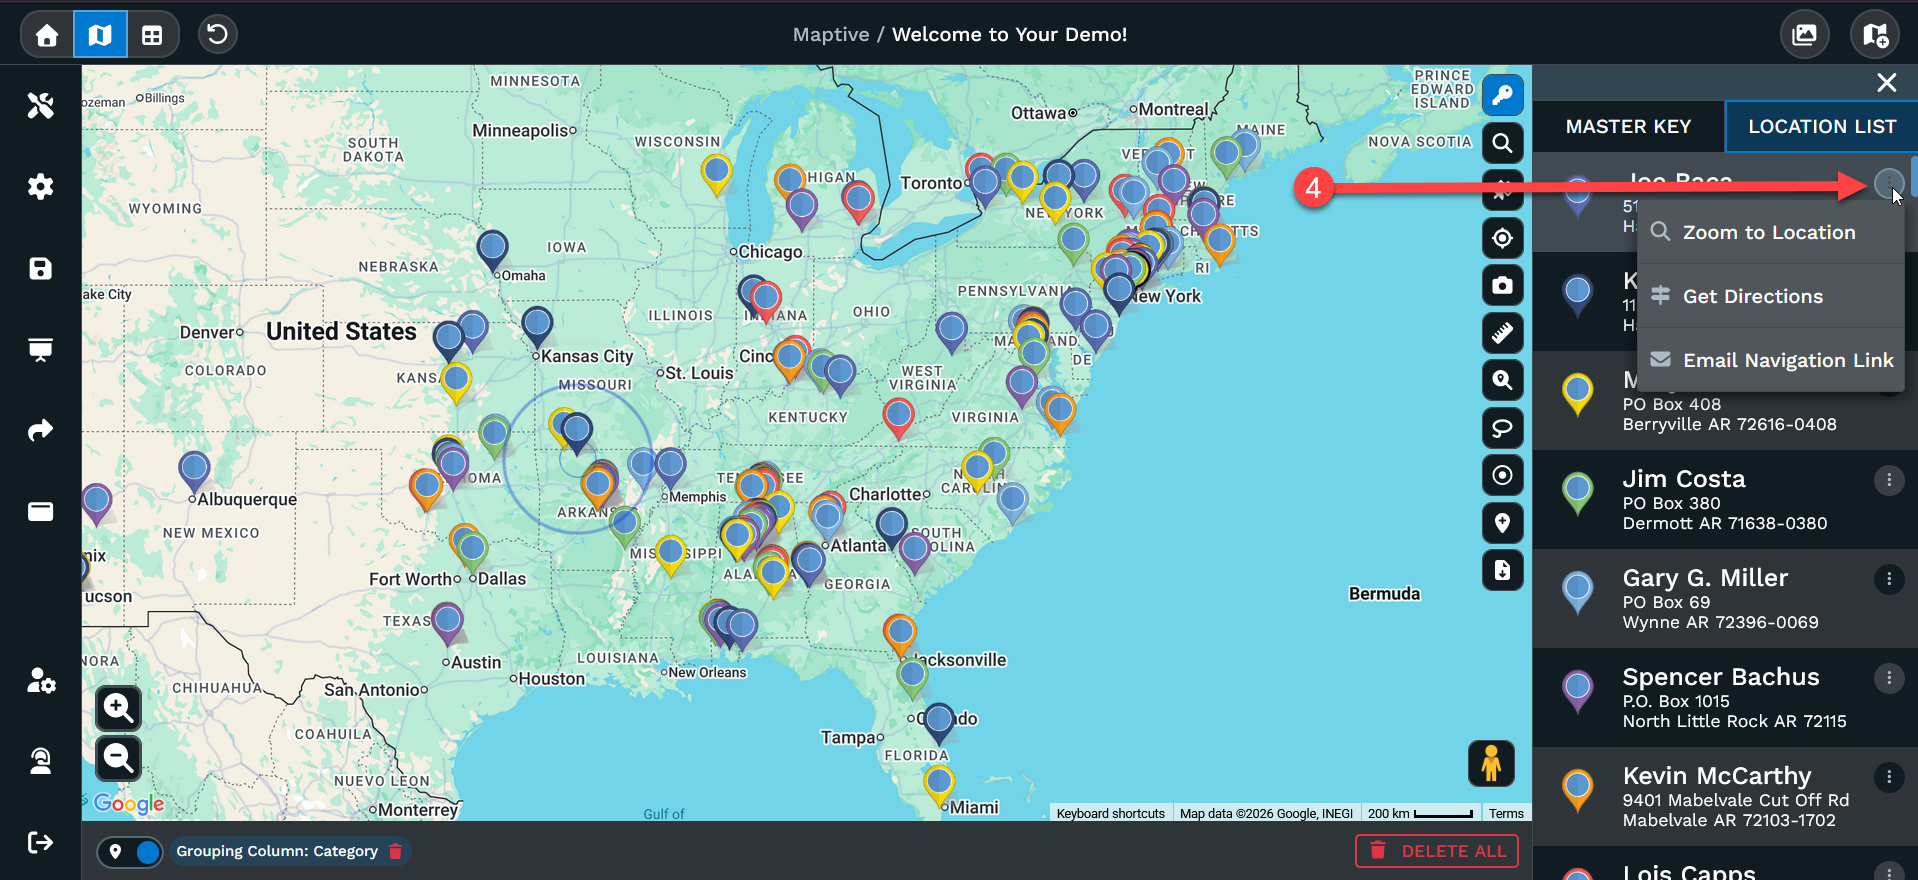Select the lasso selection tool
Image resolution: width=1918 pixels, height=880 pixels.
1502,428
